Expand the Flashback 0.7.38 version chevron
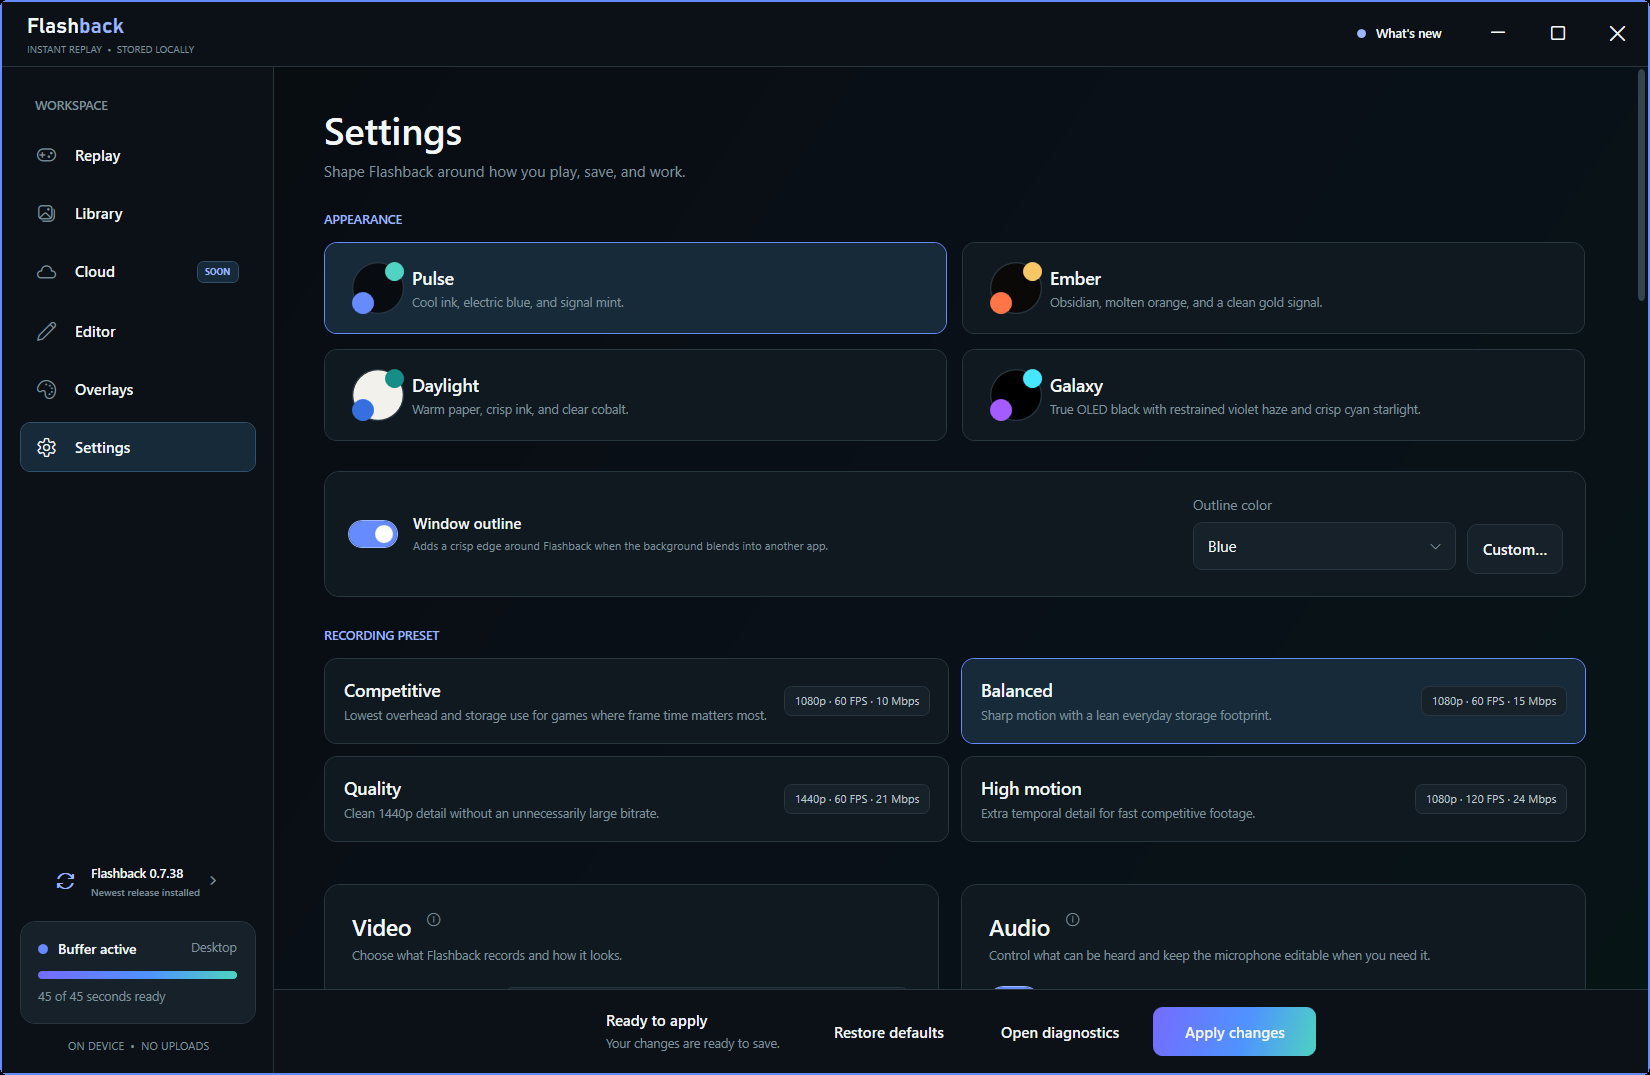Image resolution: width=1650 pixels, height=1075 pixels. pos(213,881)
